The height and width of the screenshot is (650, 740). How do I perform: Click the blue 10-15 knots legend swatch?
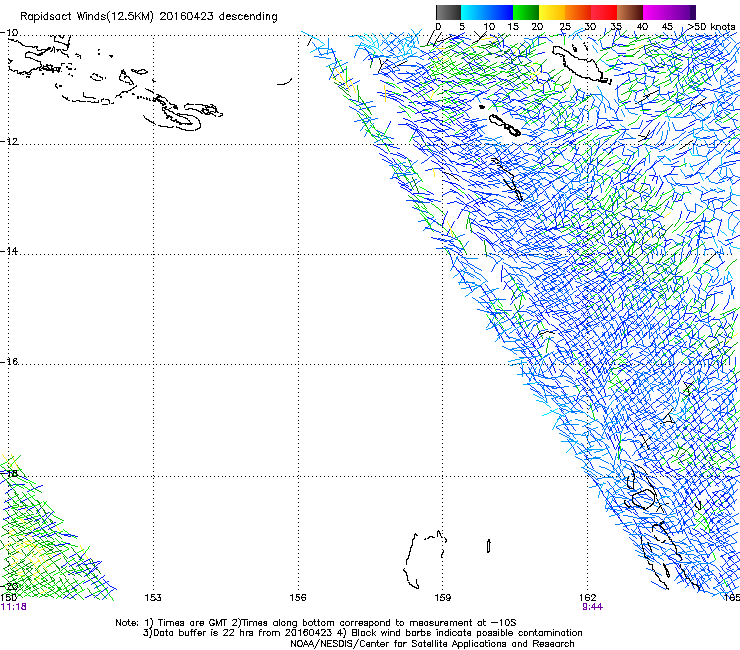click(500, 12)
